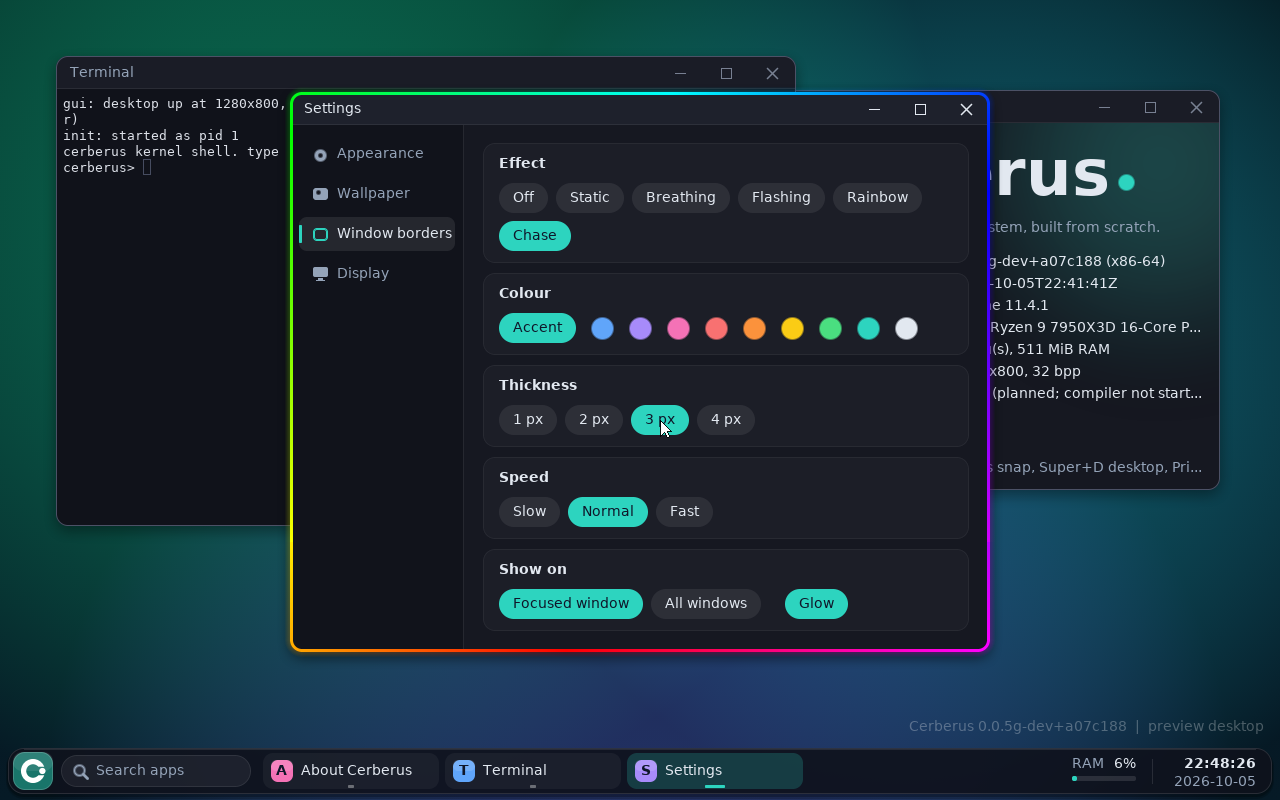
Task: Select the Accent colour option
Action: pos(538,327)
